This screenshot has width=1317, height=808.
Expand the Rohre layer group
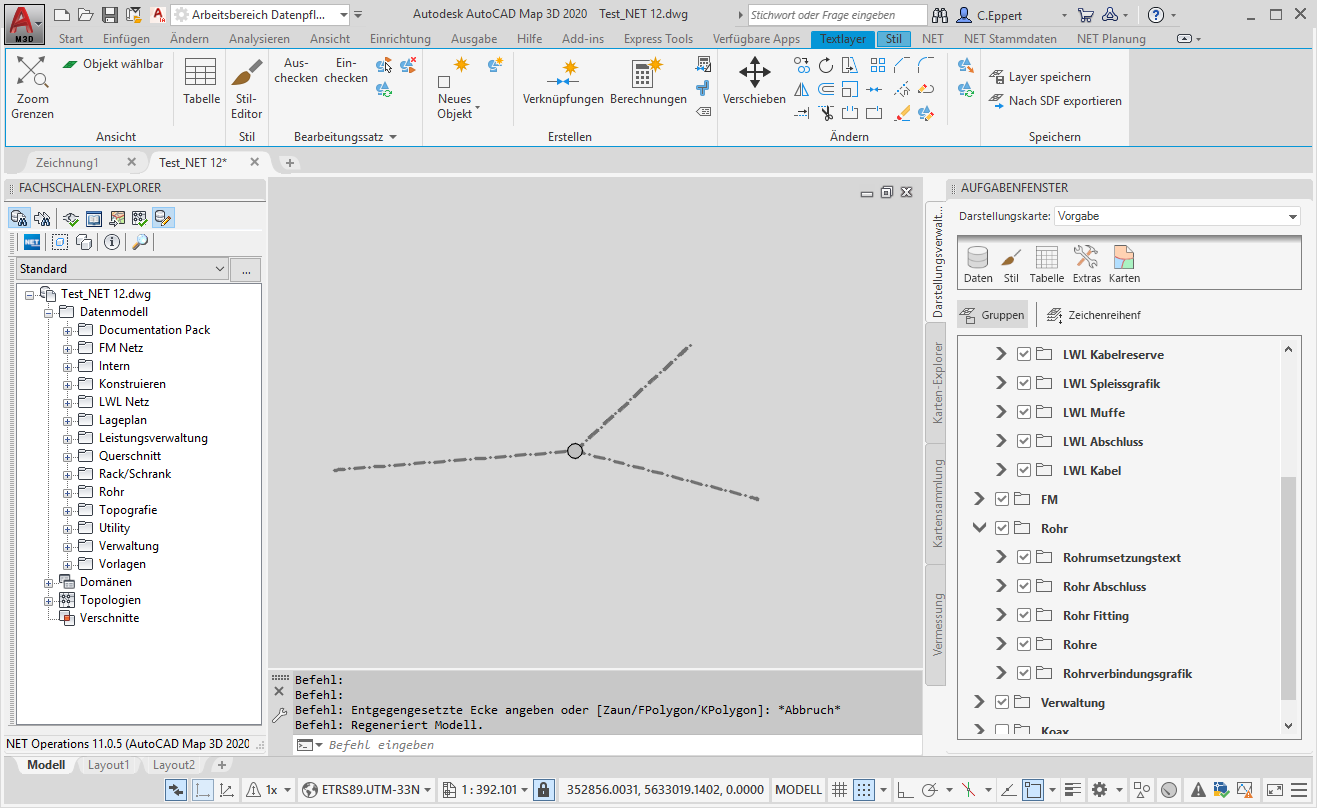1002,644
